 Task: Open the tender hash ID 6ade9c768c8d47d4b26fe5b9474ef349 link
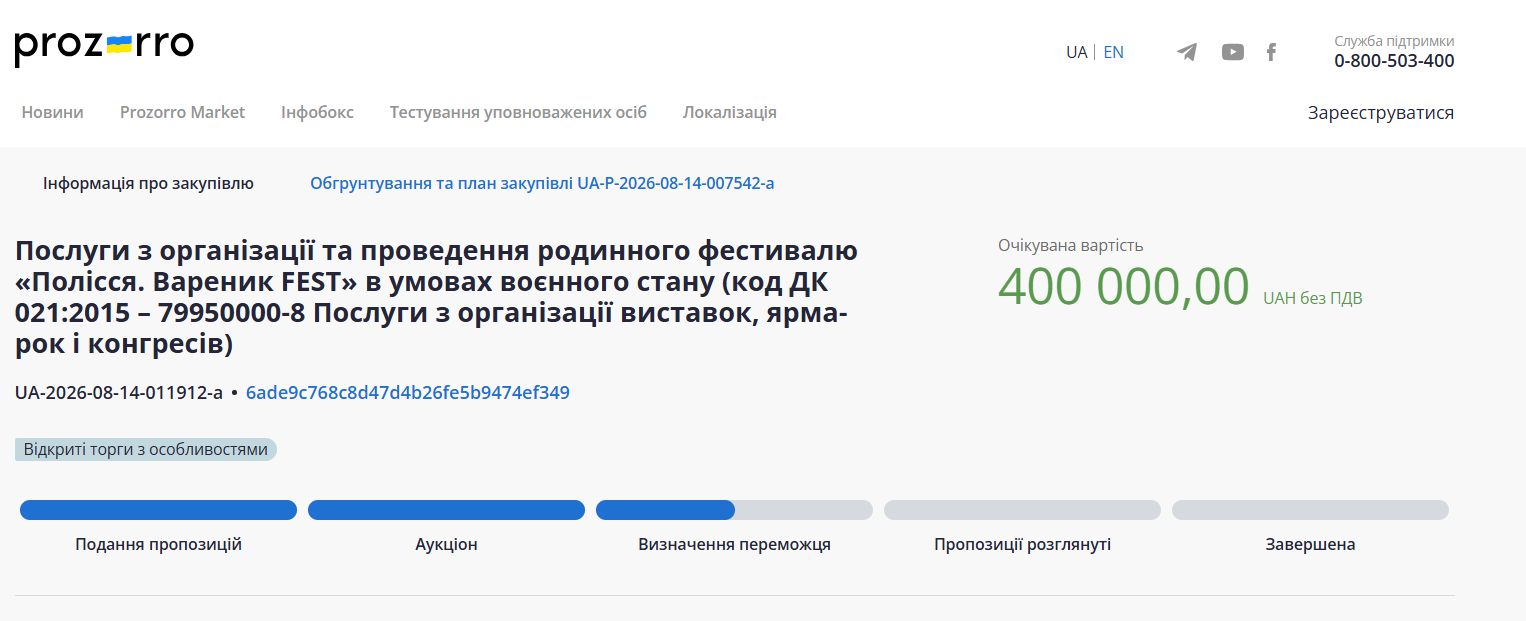[408, 393]
